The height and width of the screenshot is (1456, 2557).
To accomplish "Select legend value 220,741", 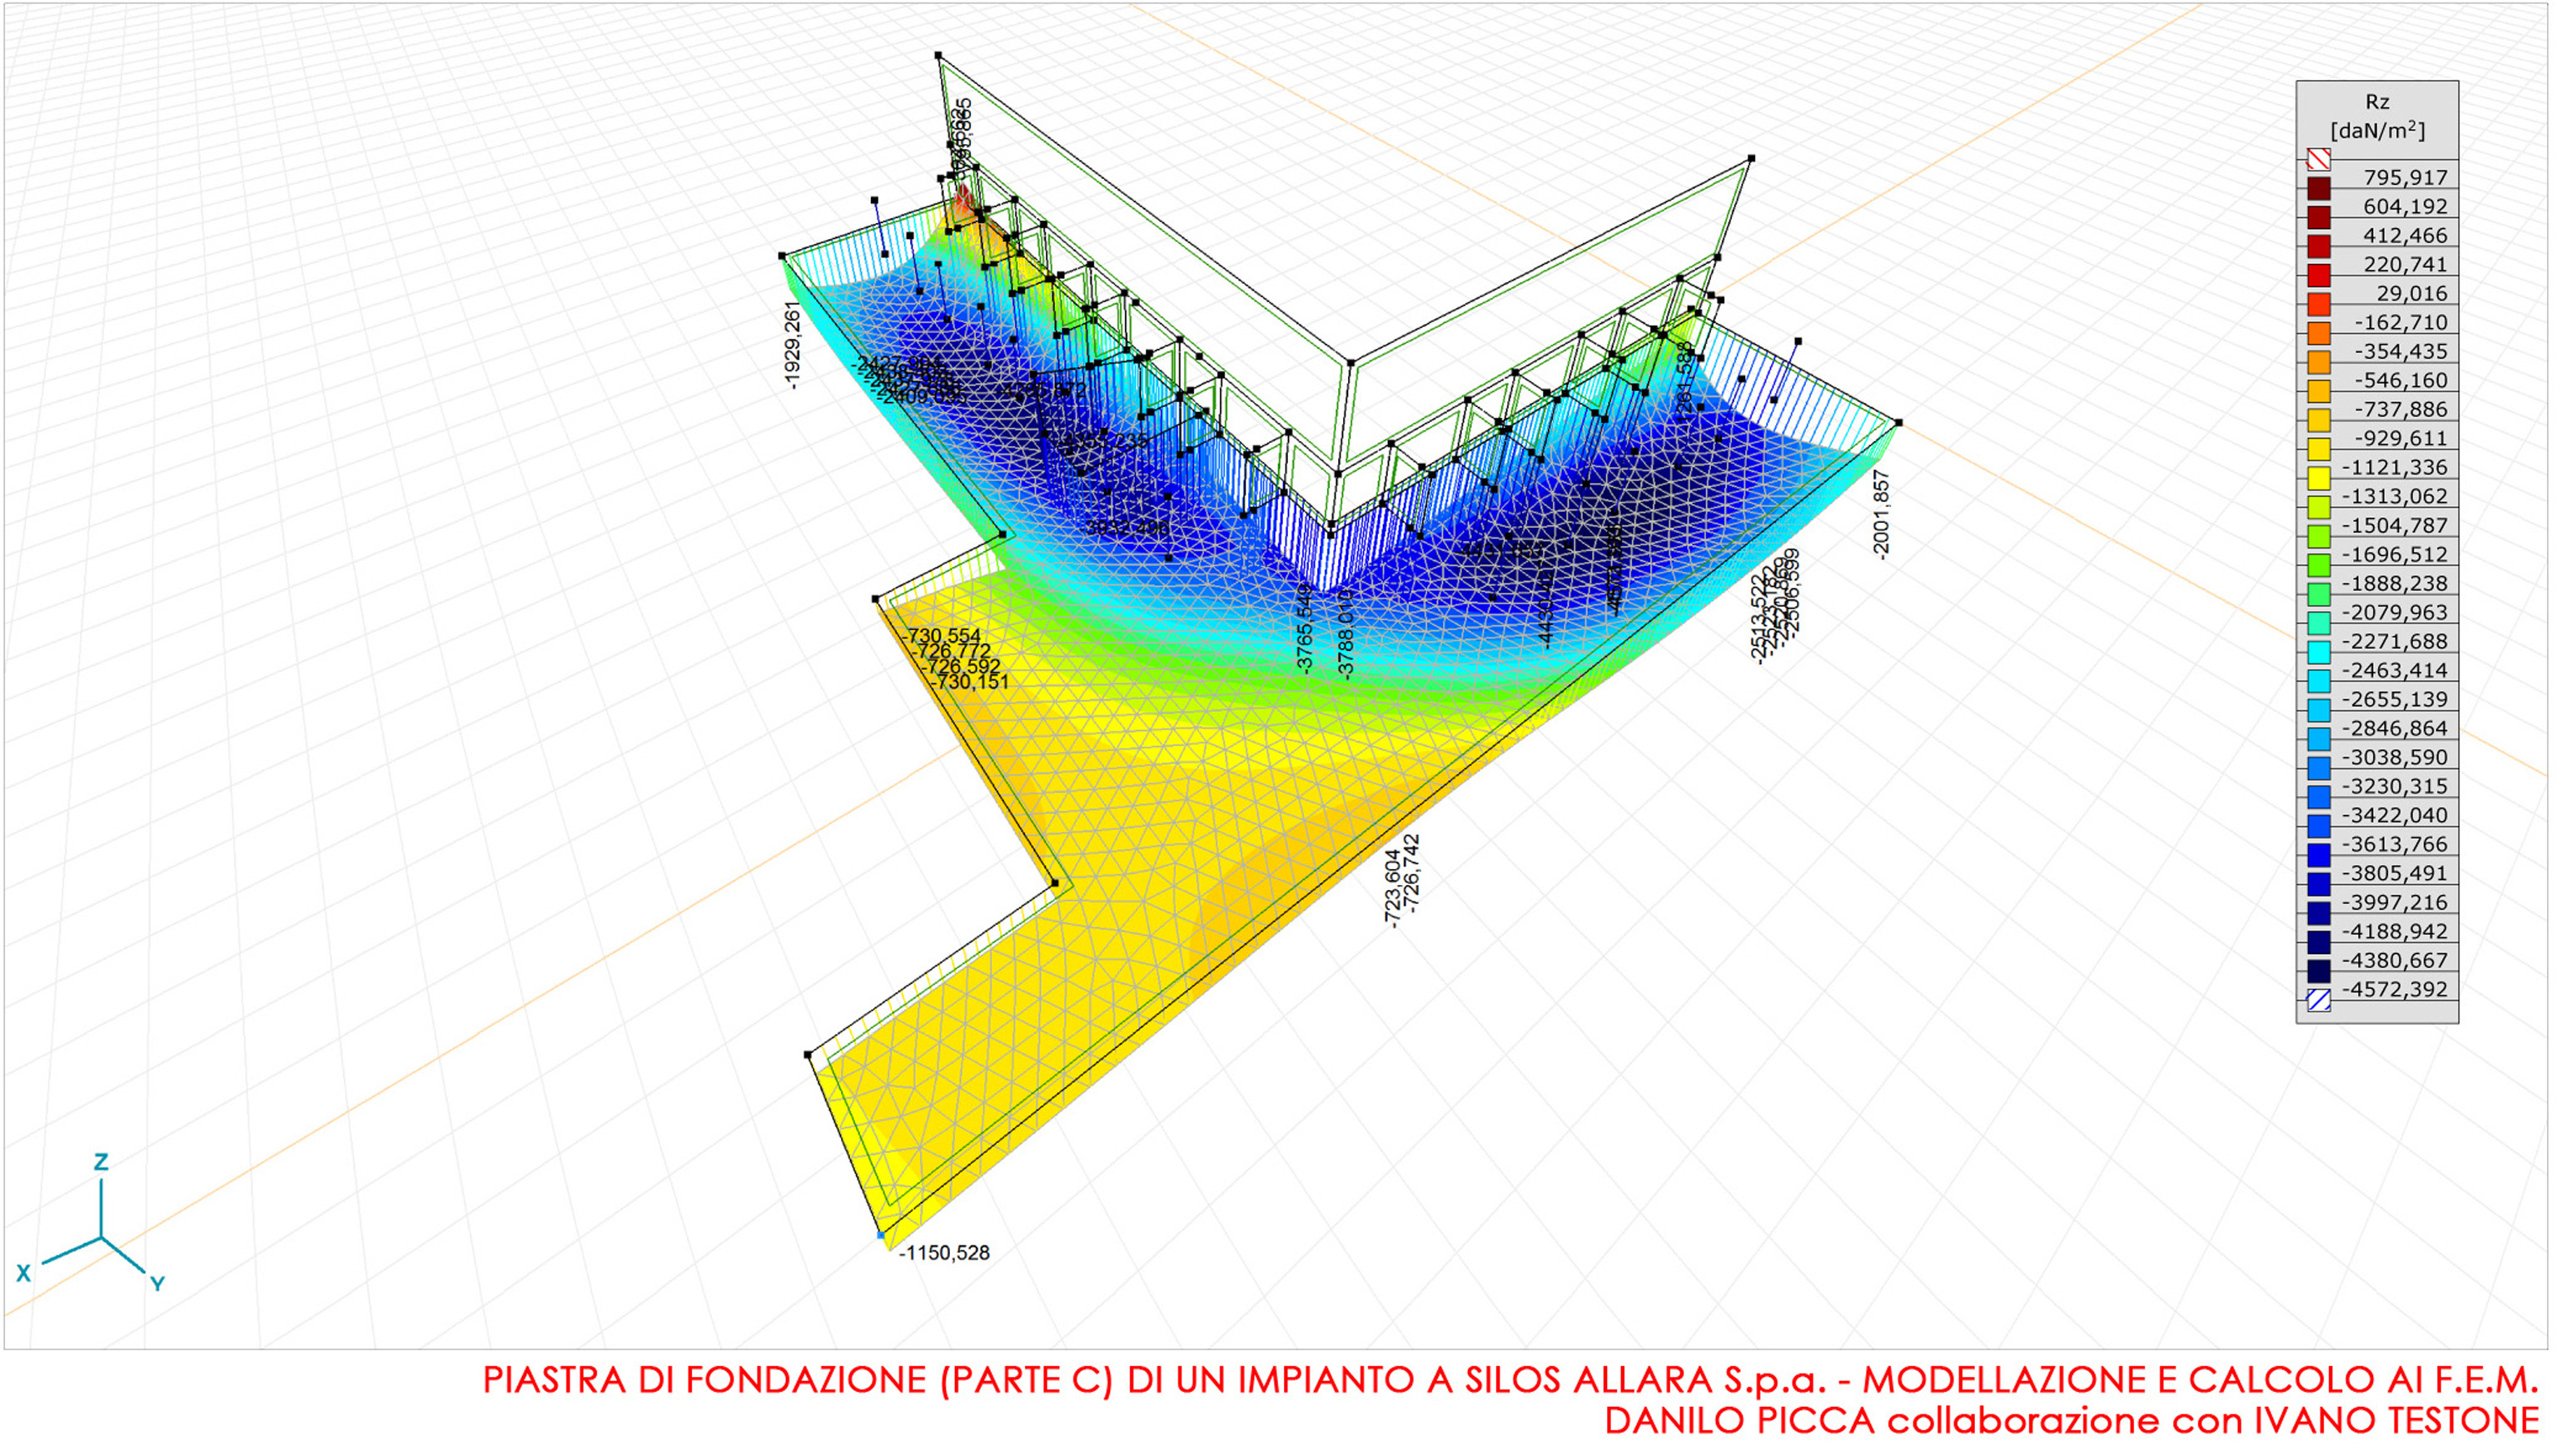I will [x=2406, y=264].
